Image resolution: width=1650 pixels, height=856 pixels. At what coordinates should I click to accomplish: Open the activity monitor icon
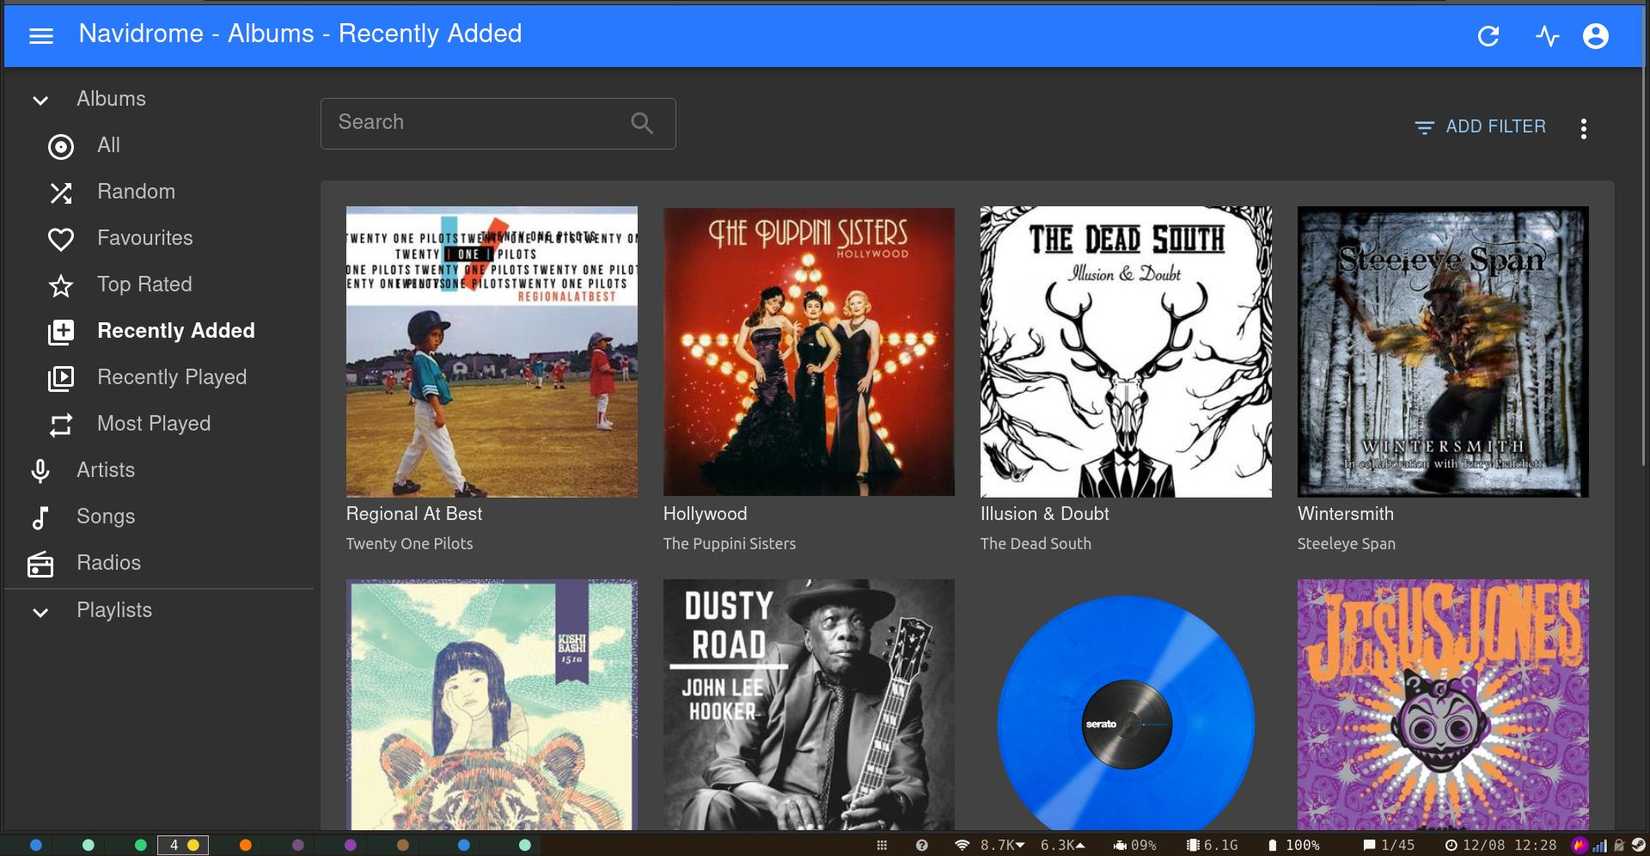1547,36
